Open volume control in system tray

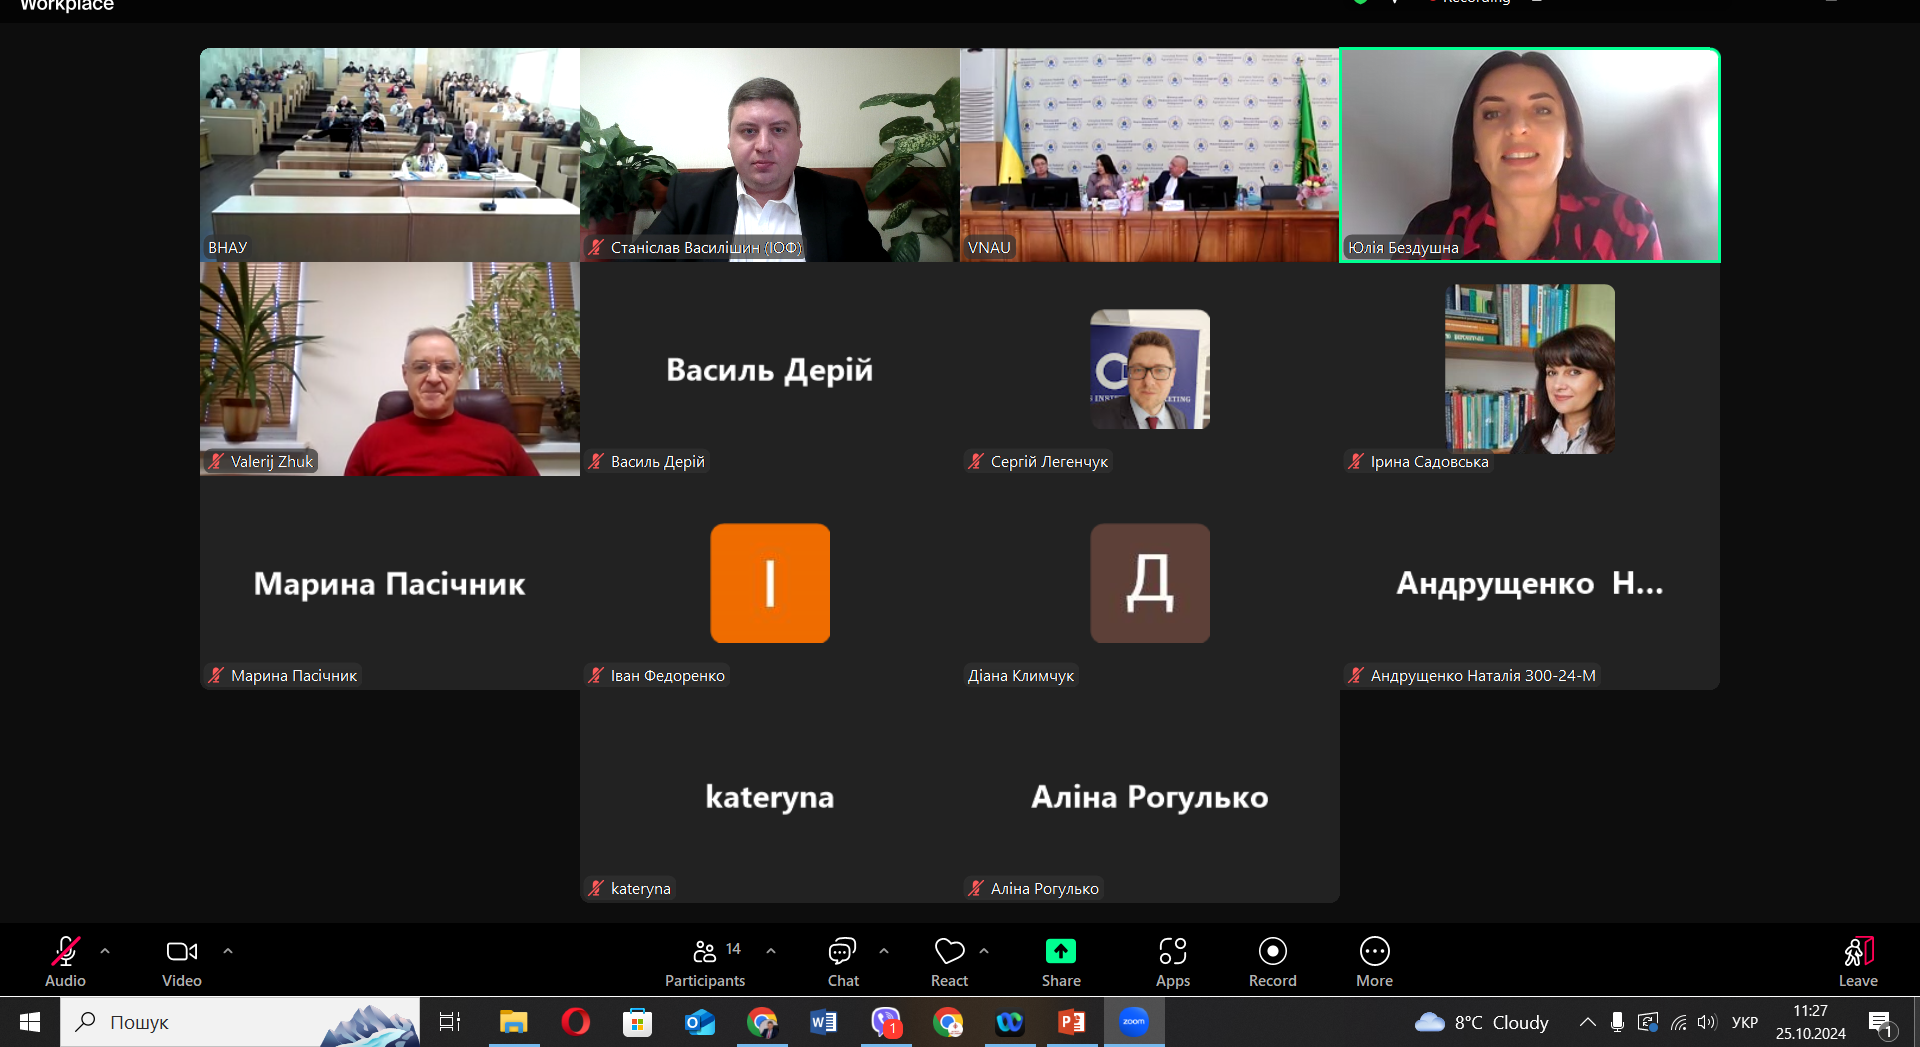1707,1022
